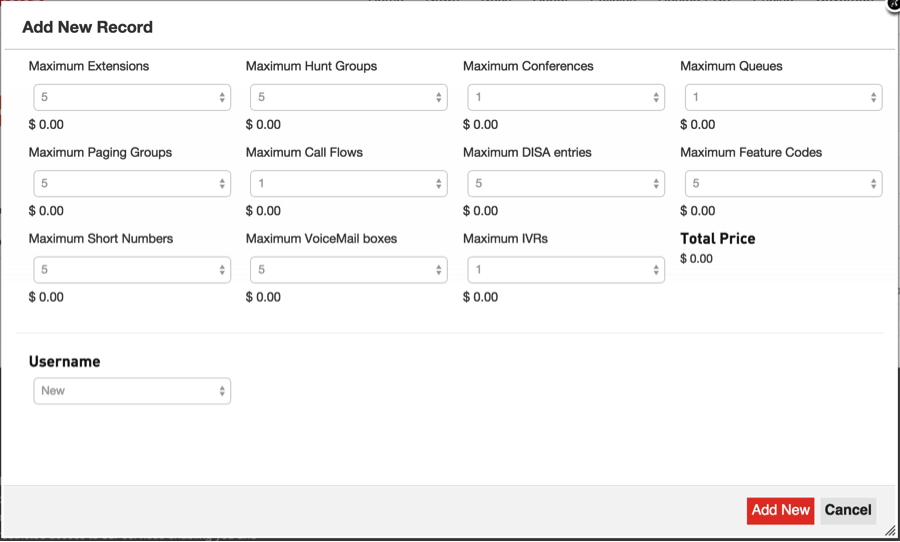Viewport: 900px width, 542px height.
Task: Click the Maximum Call Flows label
Action: coord(304,153)
